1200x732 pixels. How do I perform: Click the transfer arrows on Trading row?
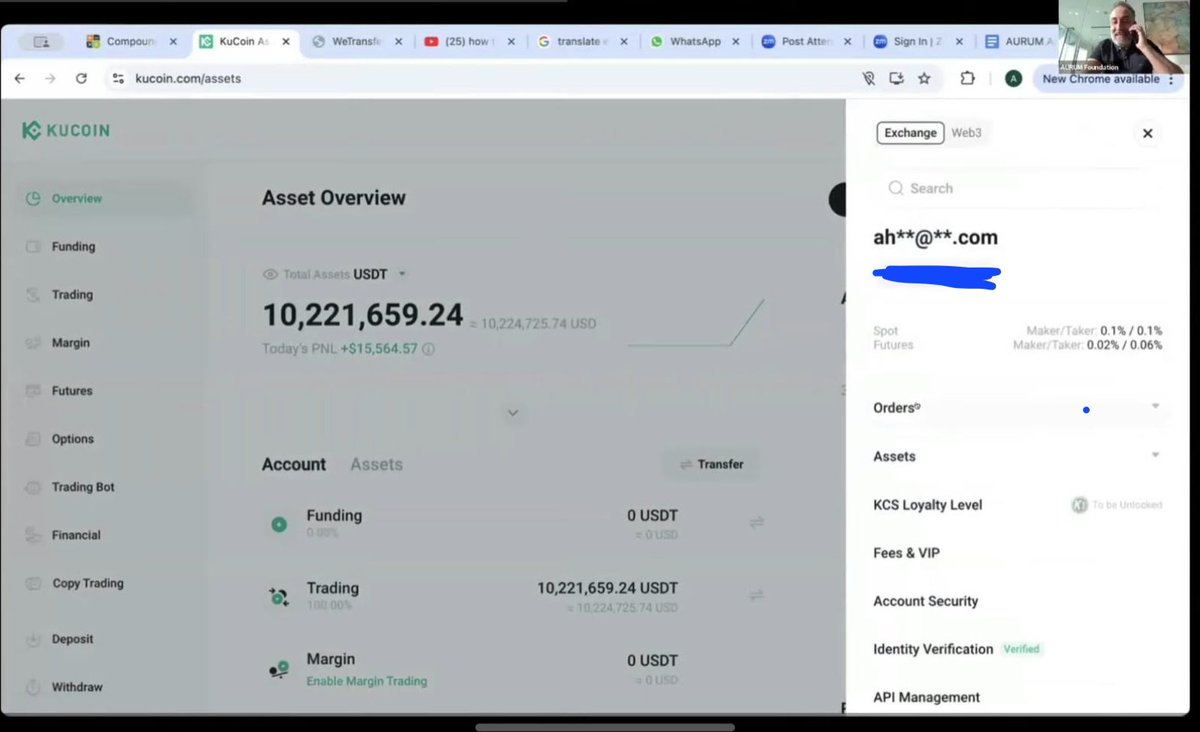(x=757, y=595)
